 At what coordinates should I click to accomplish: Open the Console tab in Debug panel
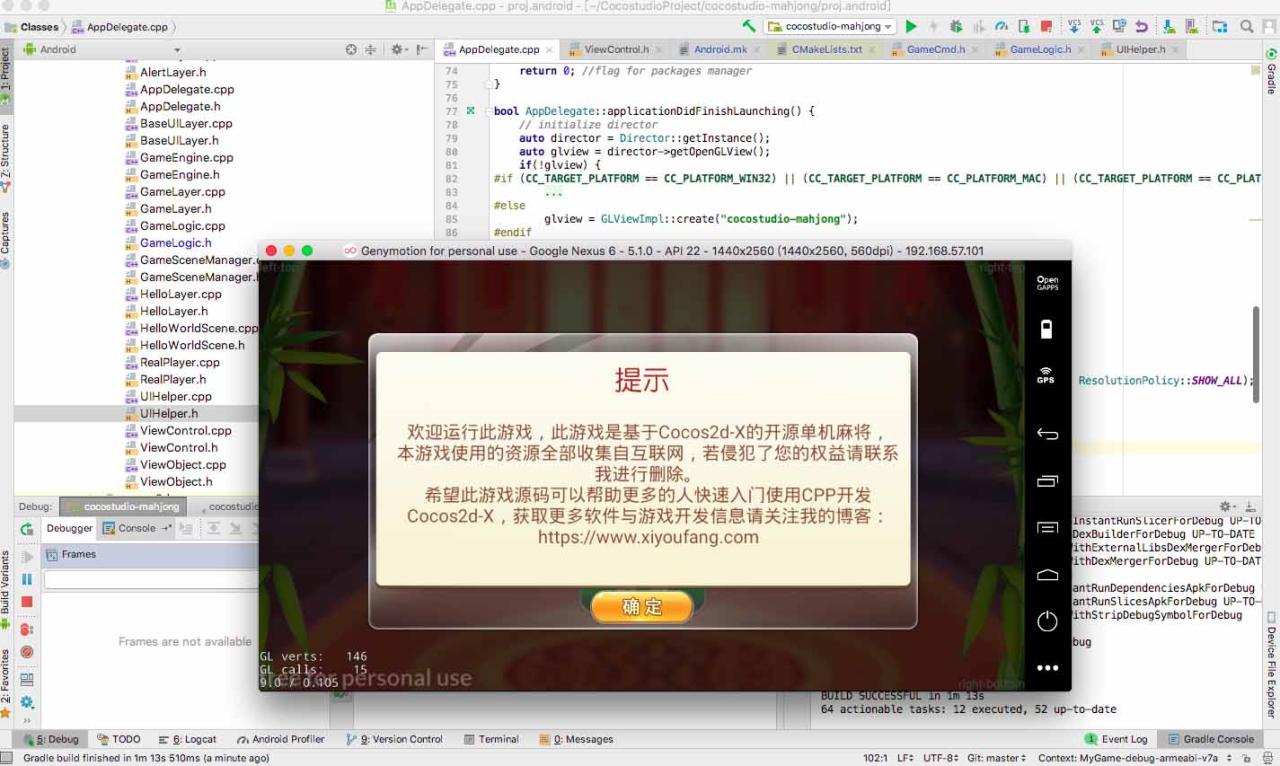coord(136,528)
